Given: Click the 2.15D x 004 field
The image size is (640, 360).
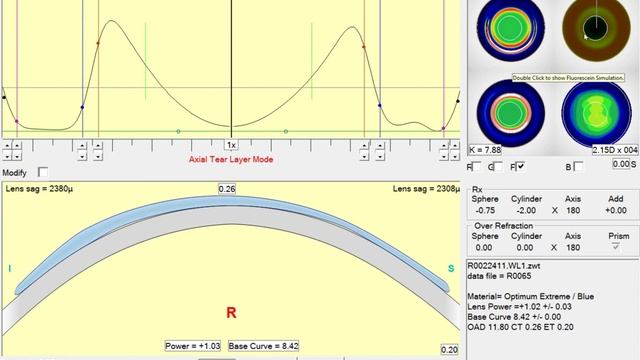Looking at the screenshot, I should point(615,150).
